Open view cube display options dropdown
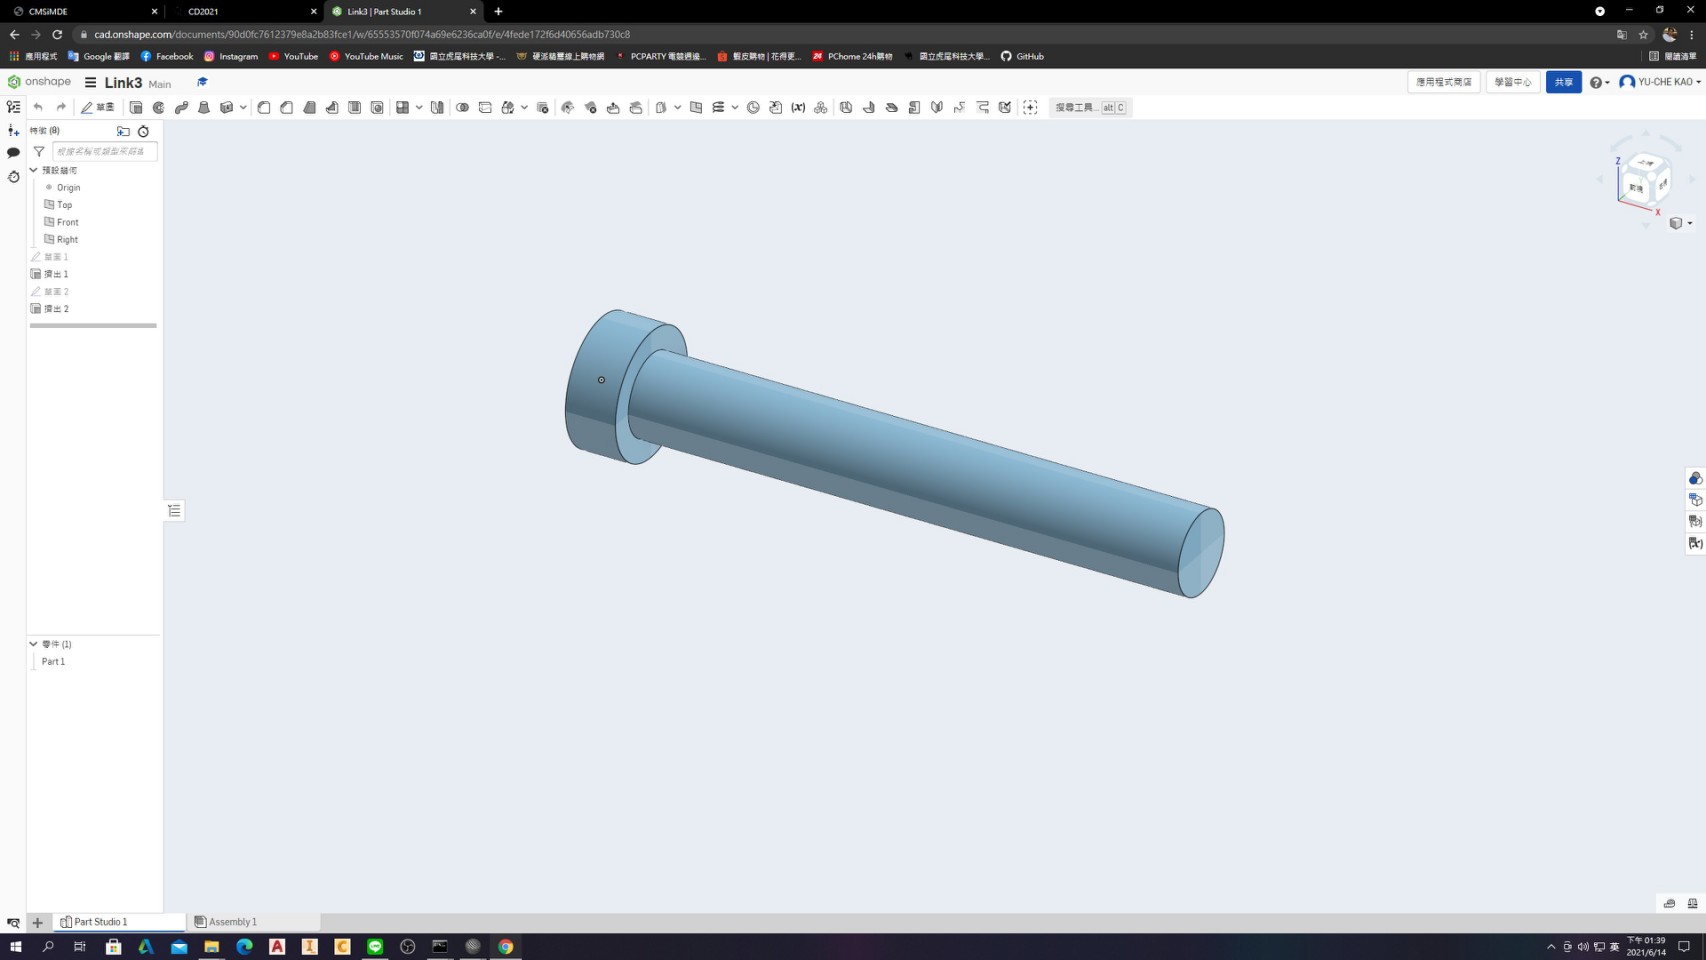The image size is (1706, 960). pyautogui.click(x=1689, y=223)
